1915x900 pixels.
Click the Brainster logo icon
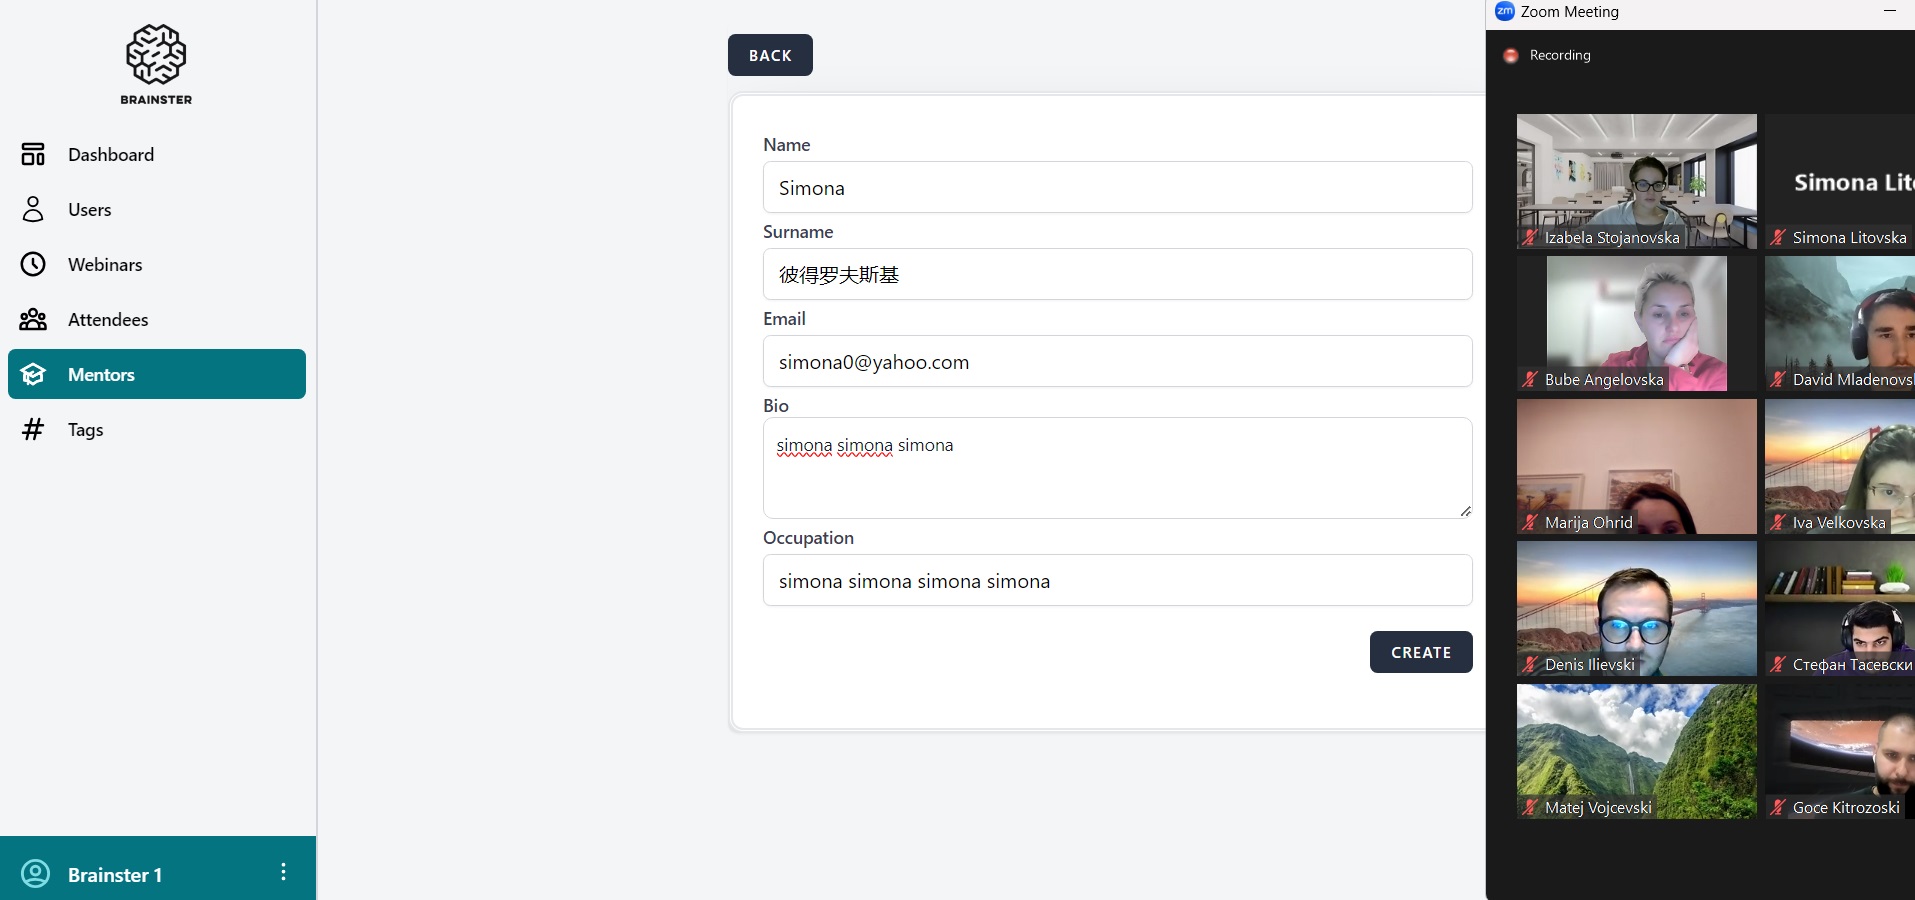(x=156, y=54)
